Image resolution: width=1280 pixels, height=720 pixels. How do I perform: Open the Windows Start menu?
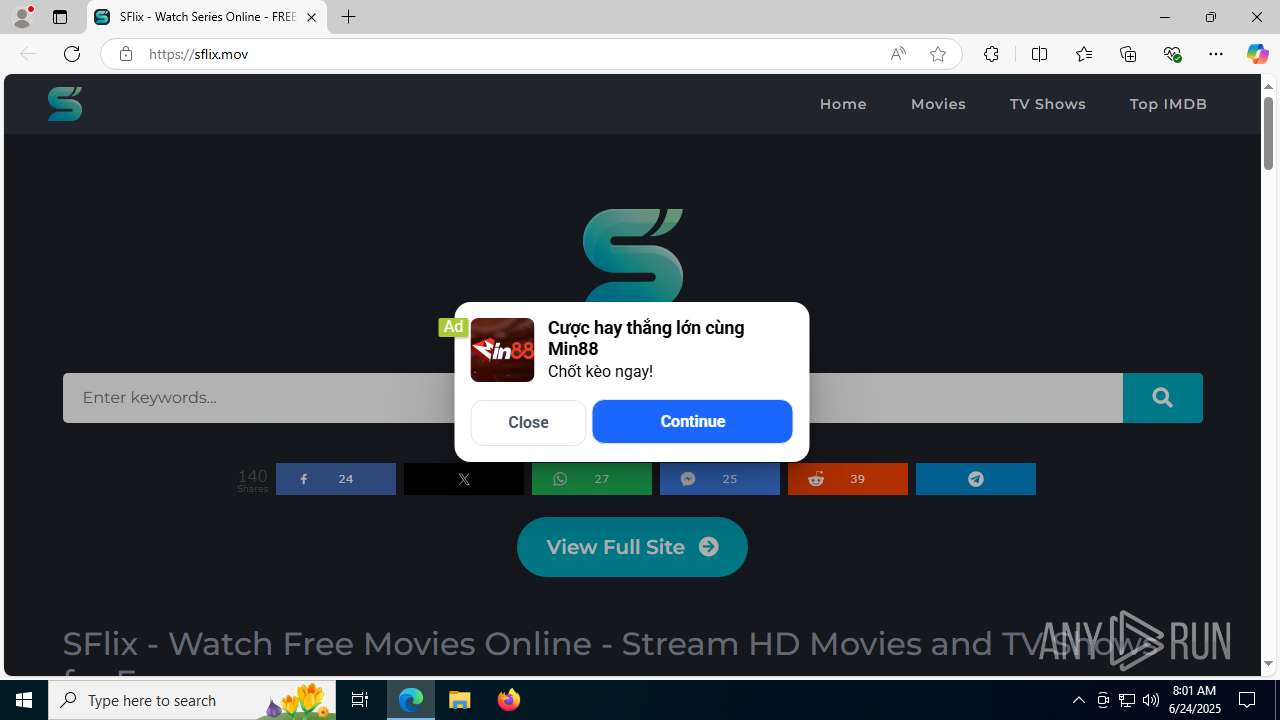coord(24,700)
